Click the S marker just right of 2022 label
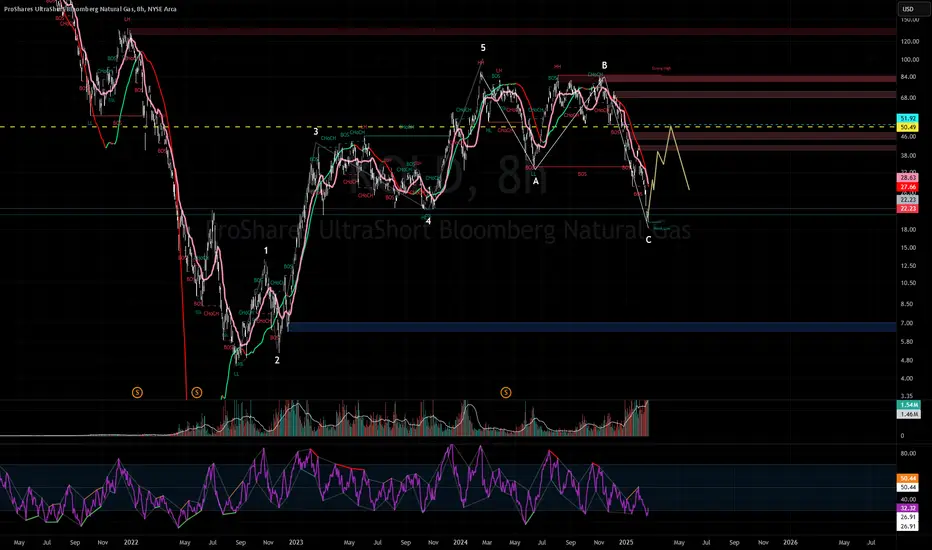Image resolution: width=932 pixels, height=550 pixels. click(x=137, y=392)
